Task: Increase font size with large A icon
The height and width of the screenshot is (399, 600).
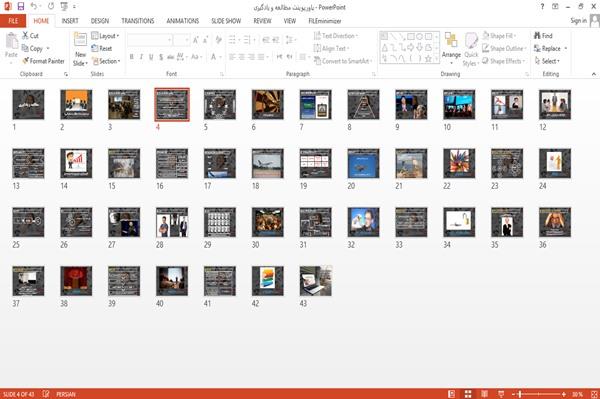Action: pos(196,40)
